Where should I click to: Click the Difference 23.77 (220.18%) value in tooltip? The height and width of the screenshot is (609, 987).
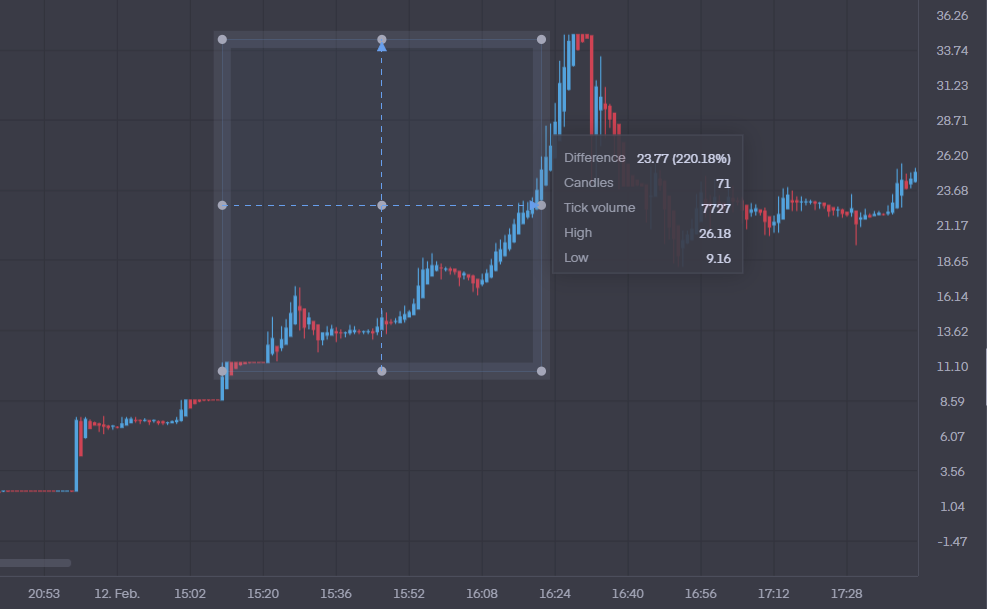tap(683, 158)
